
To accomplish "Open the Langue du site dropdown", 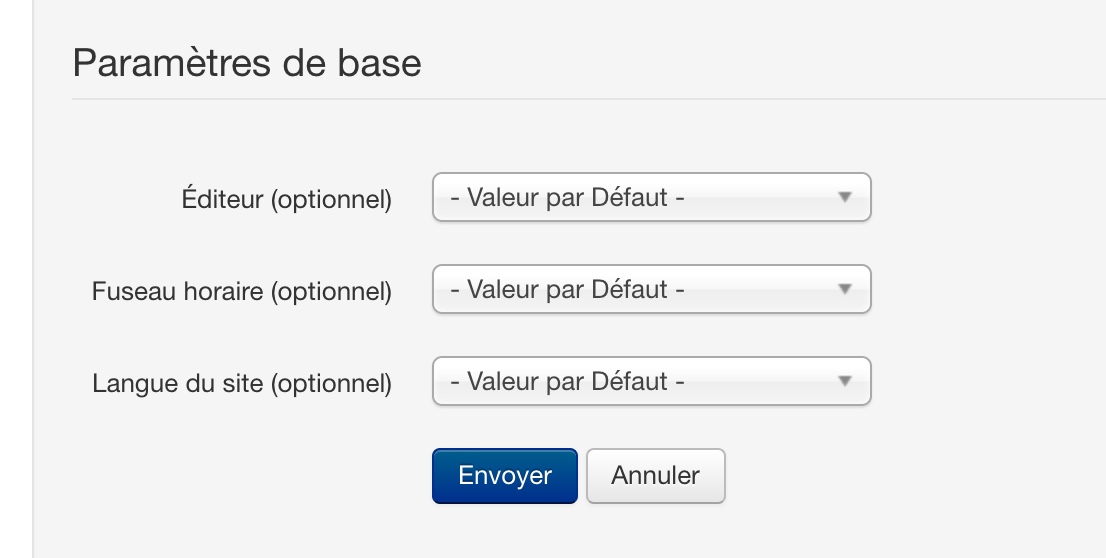I will (x=651, y=381).
